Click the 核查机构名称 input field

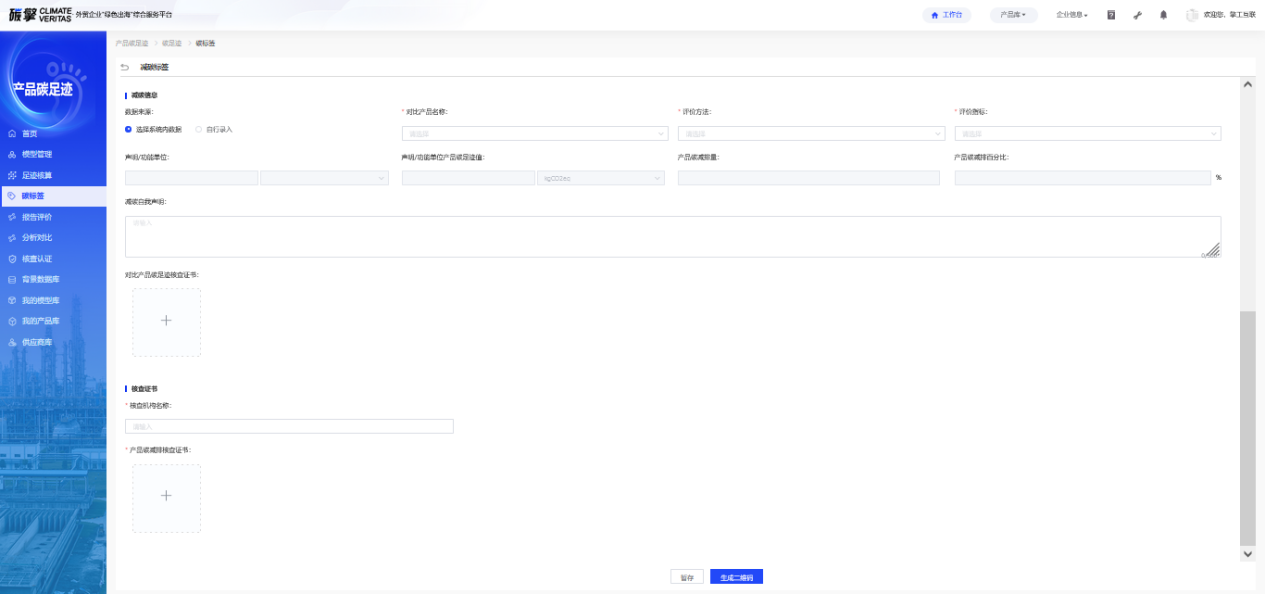pyautogui.click(x=289, y=426)
